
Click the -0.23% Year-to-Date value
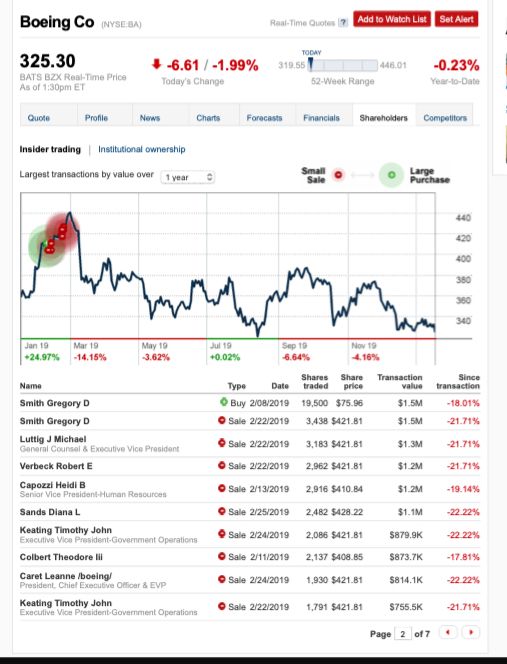pyautogui.click(x=456, y=65)
